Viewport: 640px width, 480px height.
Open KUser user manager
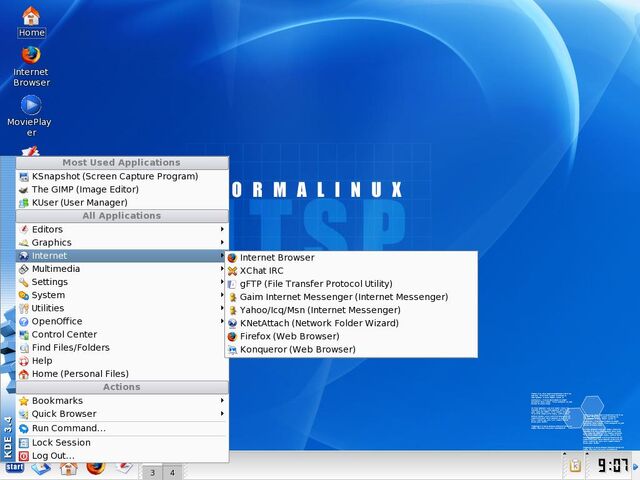coord(122,202)
